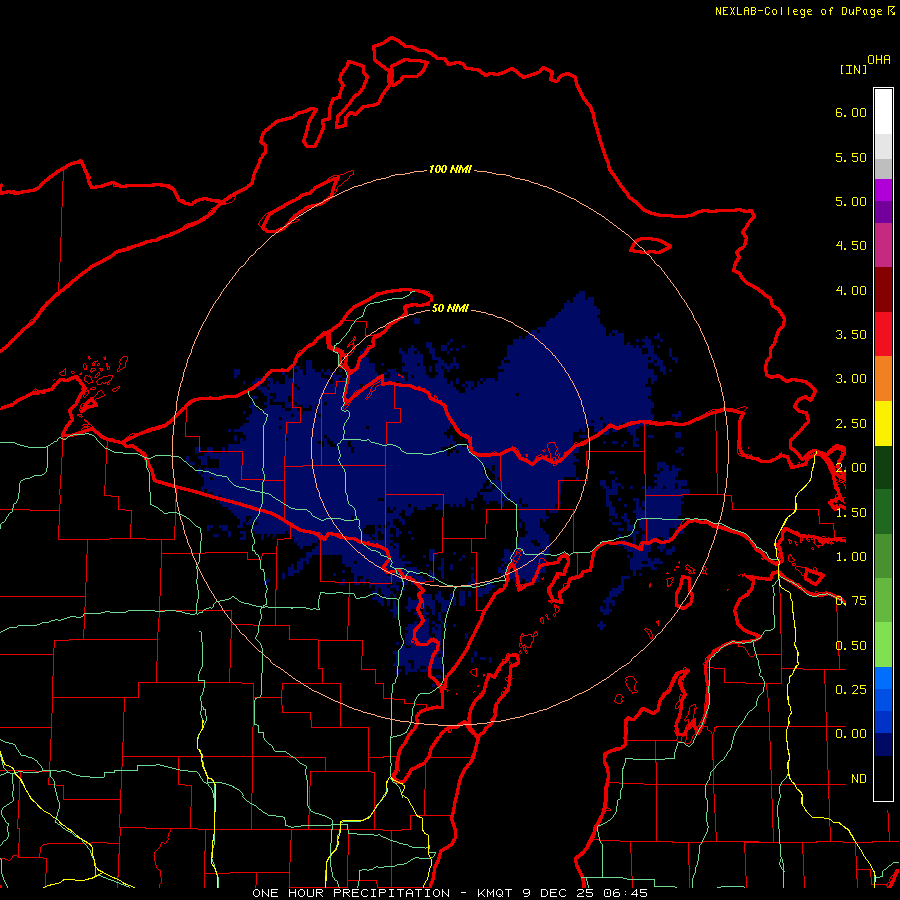
Task: Select the magenta legend swatch near 4.50
Action: click(x=883, y=245)
